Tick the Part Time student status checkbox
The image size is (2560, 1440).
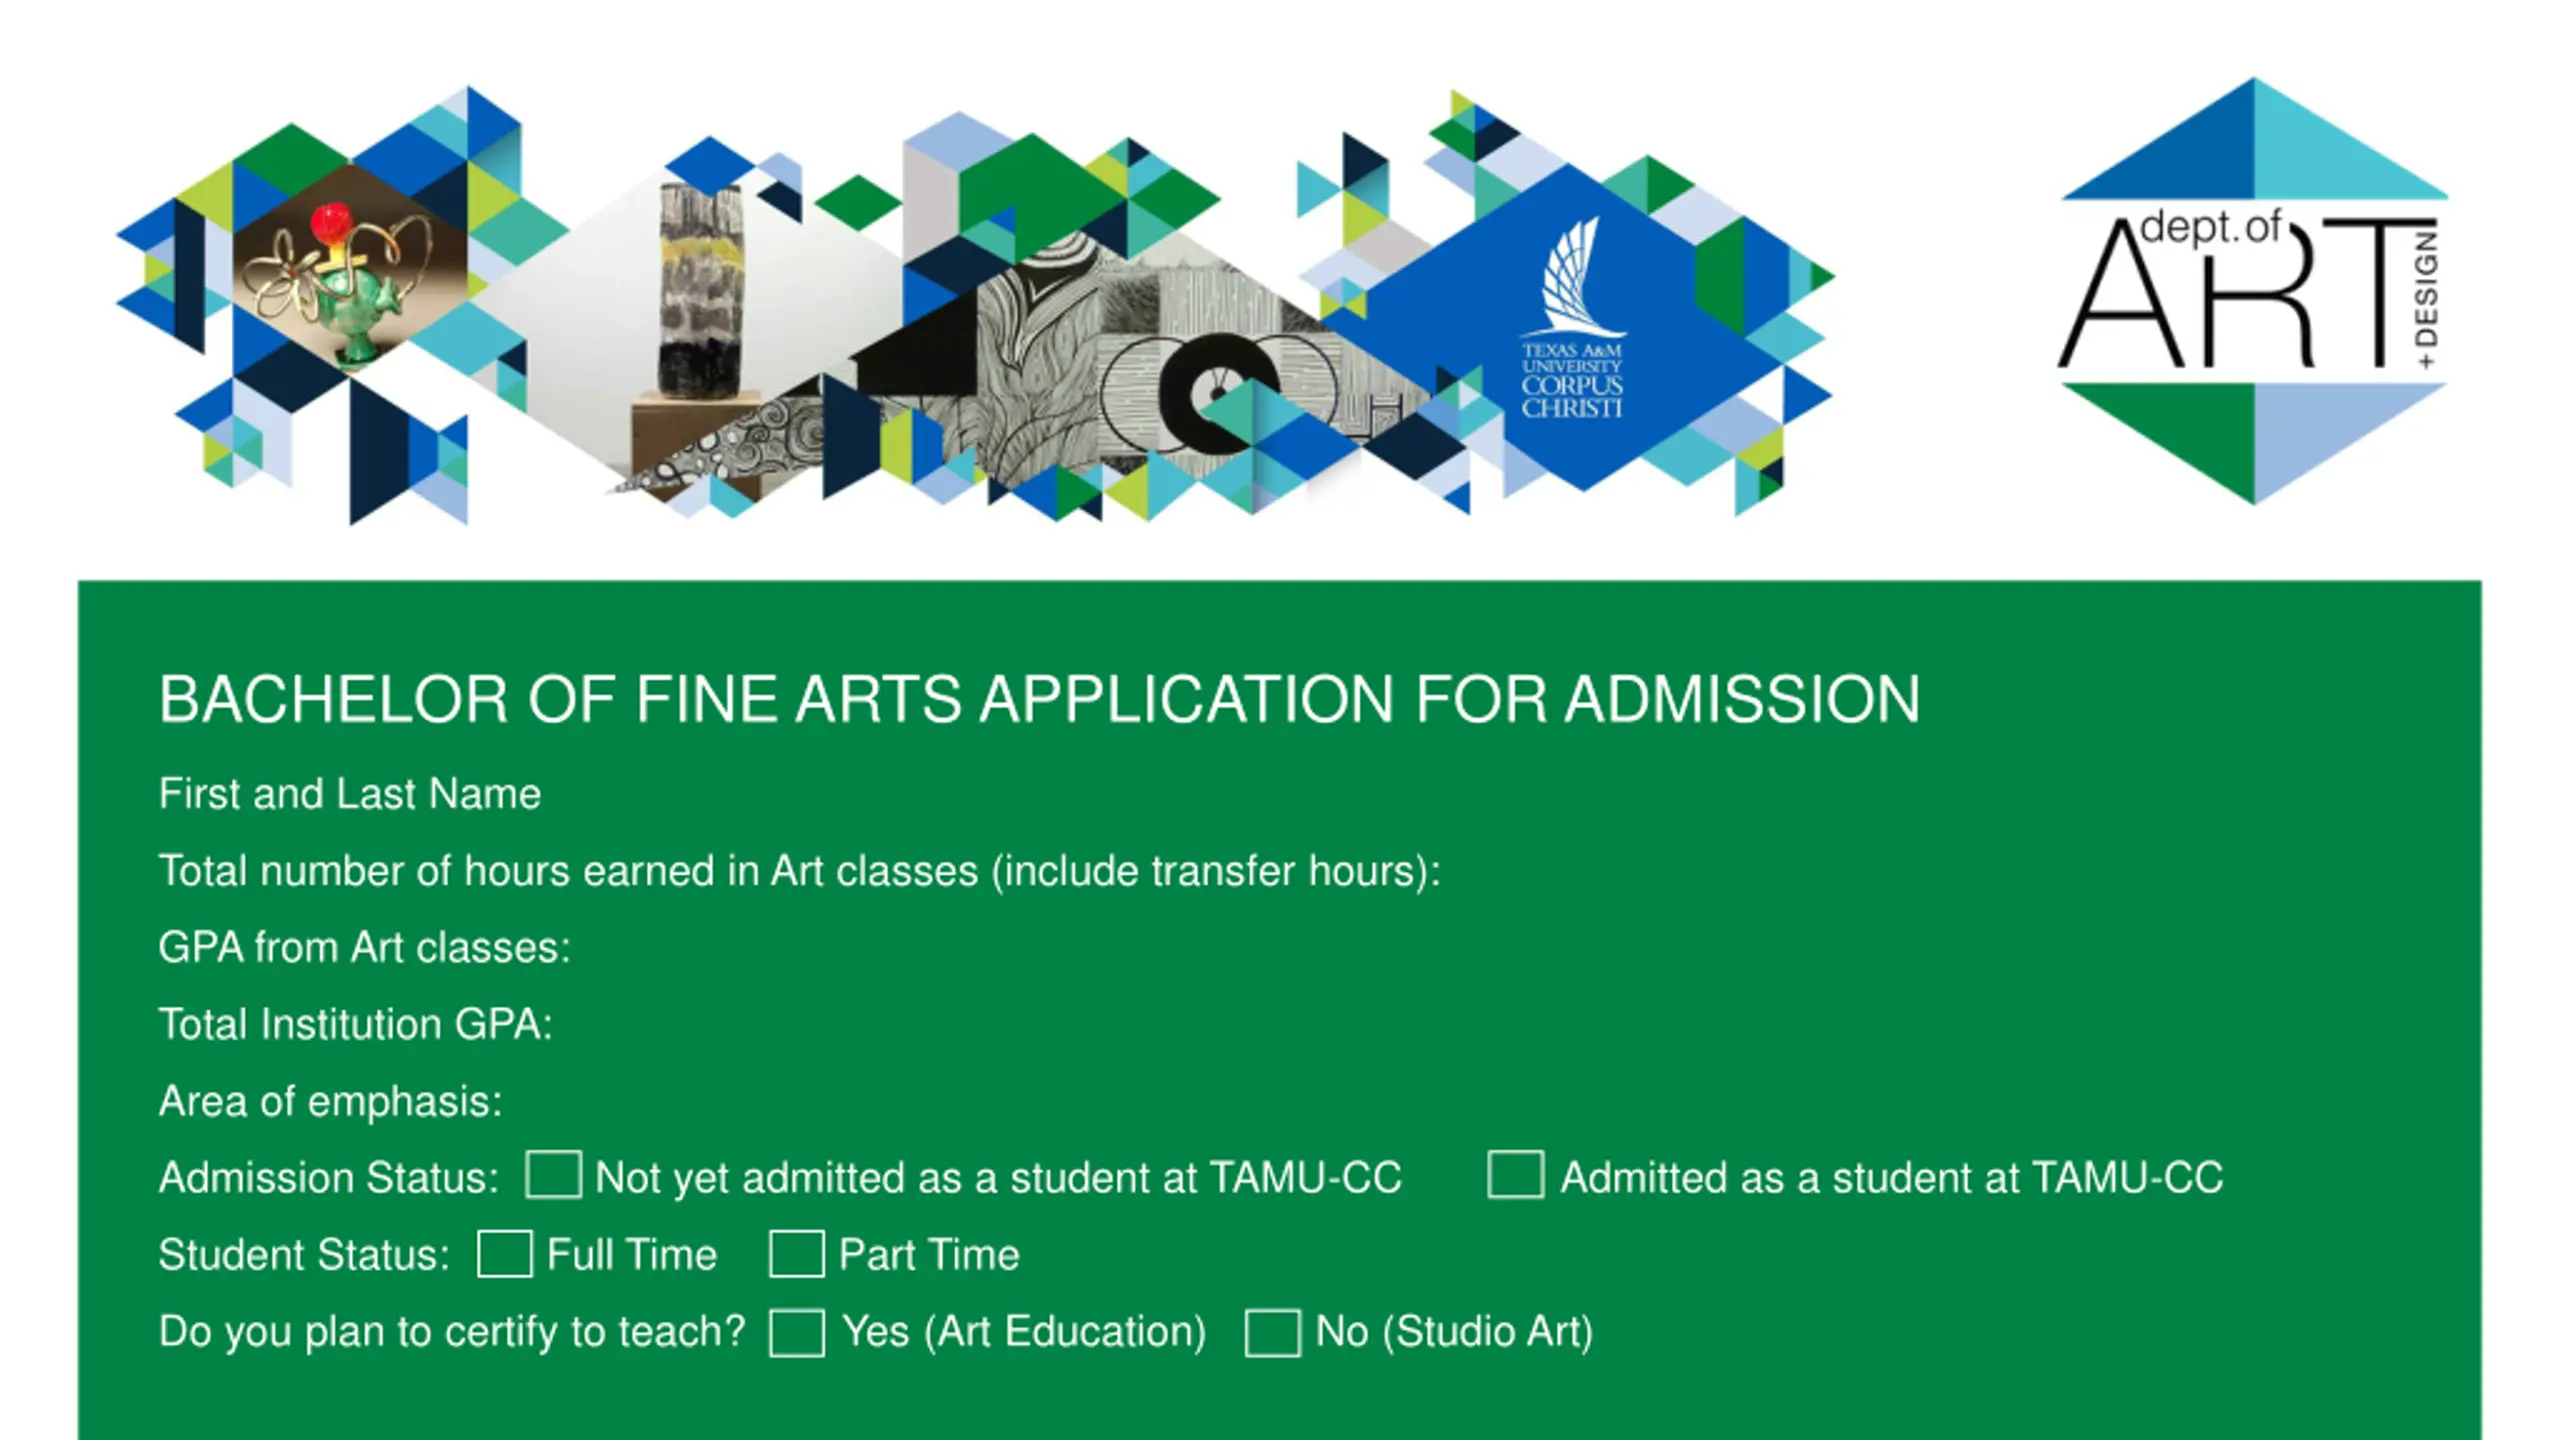[797, 1253]
